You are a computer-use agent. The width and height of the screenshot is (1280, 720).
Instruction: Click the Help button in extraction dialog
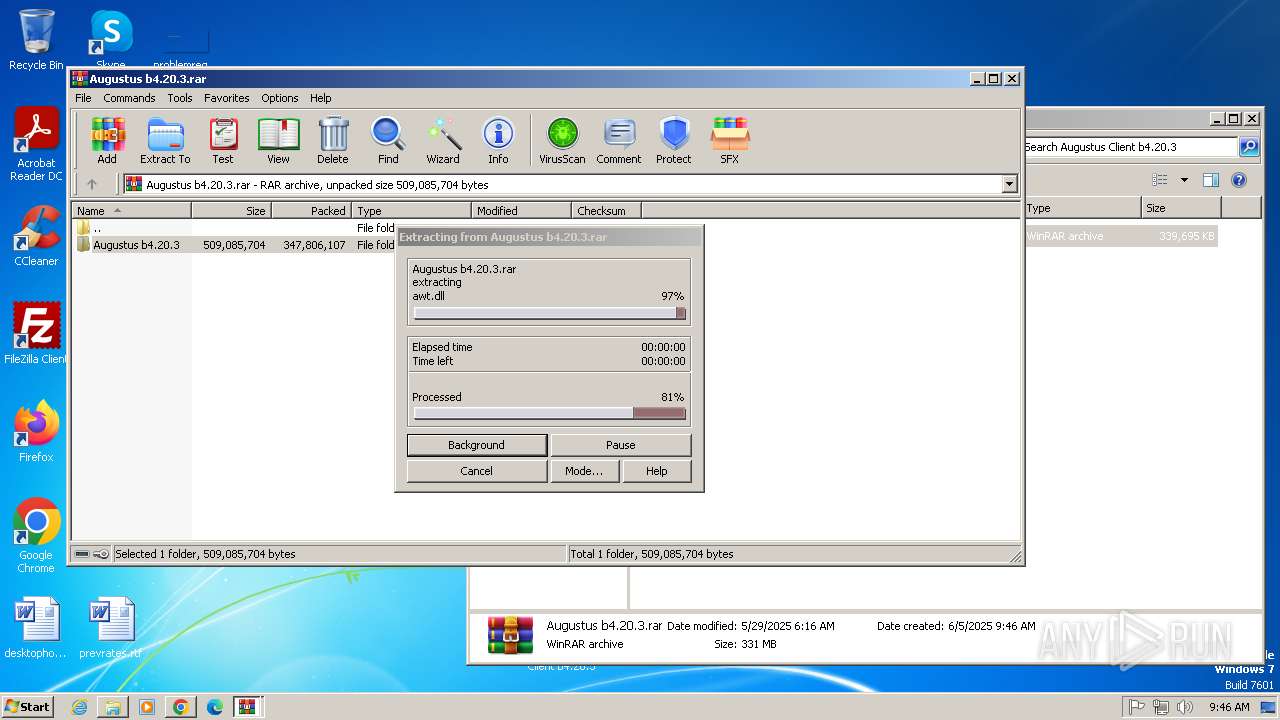[657, 471]
